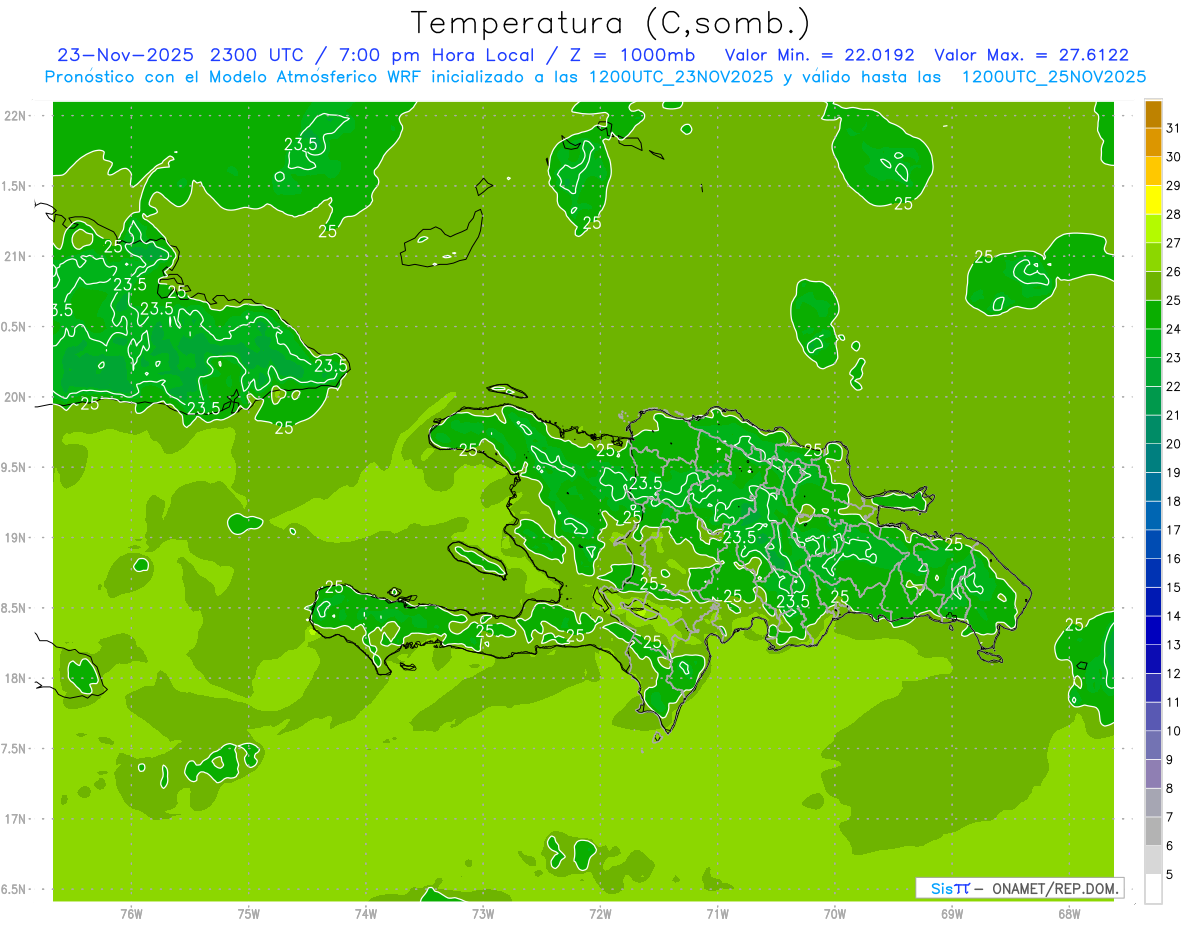This screenshot has width=1200, height=927.
Task: Click the color scale label 21
Action: tap(1174, 415)
